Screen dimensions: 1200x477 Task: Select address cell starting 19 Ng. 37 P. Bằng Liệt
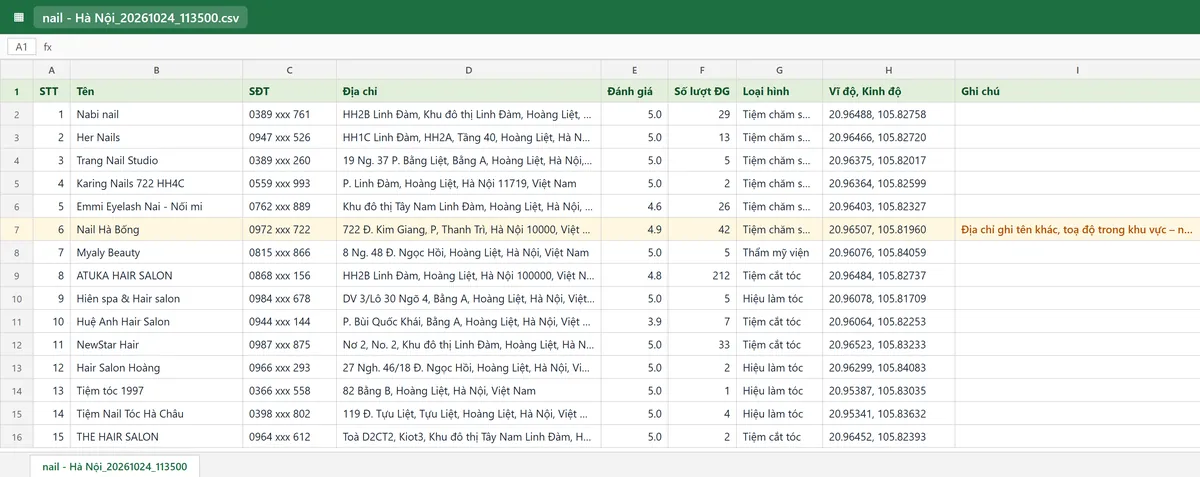[468, 161]
